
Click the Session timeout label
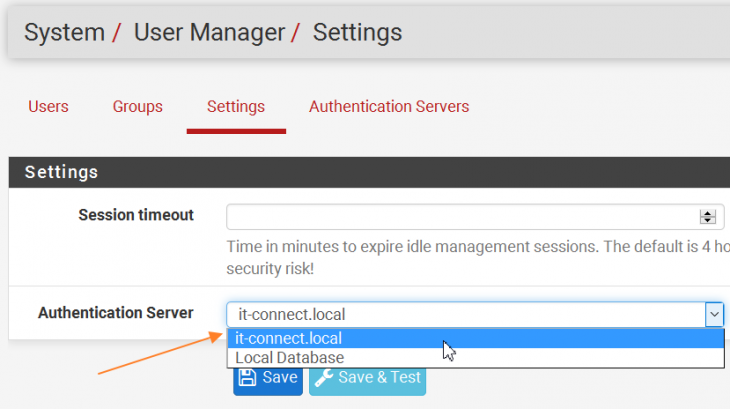point(136,215)
